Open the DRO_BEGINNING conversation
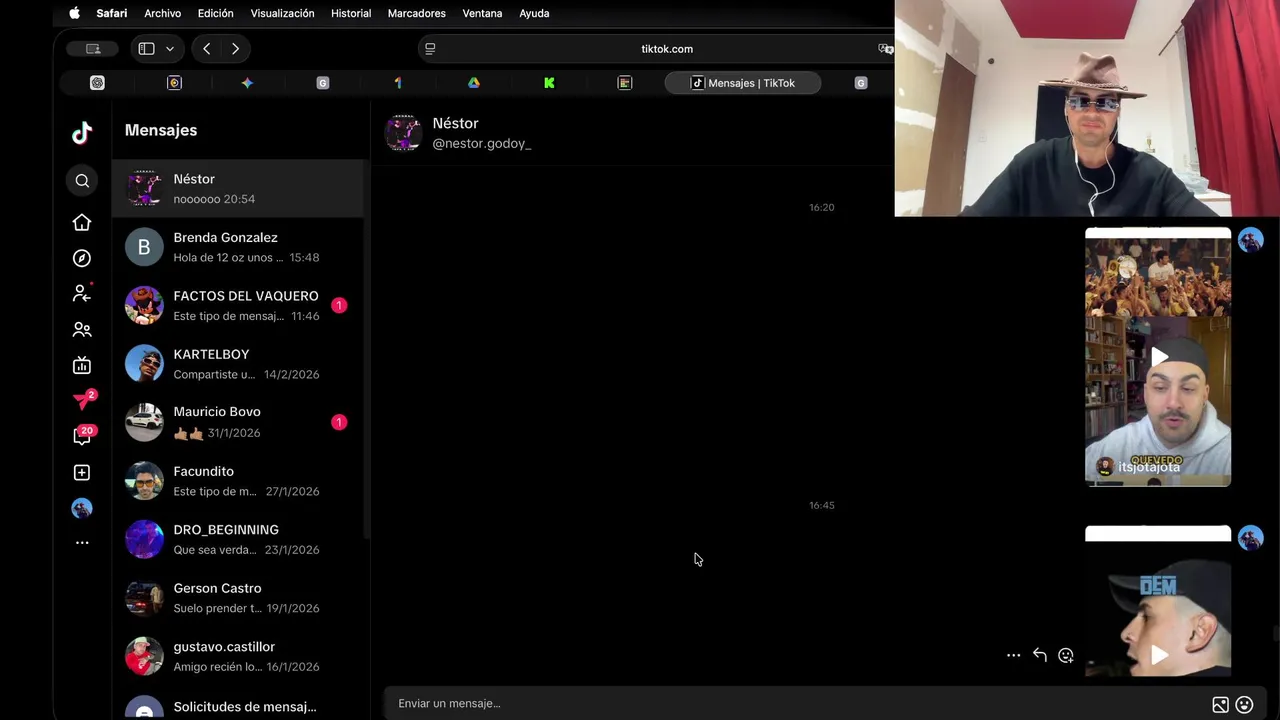Image resolution: width=1280 pixels, height=720 pixels. coord(238,539)
